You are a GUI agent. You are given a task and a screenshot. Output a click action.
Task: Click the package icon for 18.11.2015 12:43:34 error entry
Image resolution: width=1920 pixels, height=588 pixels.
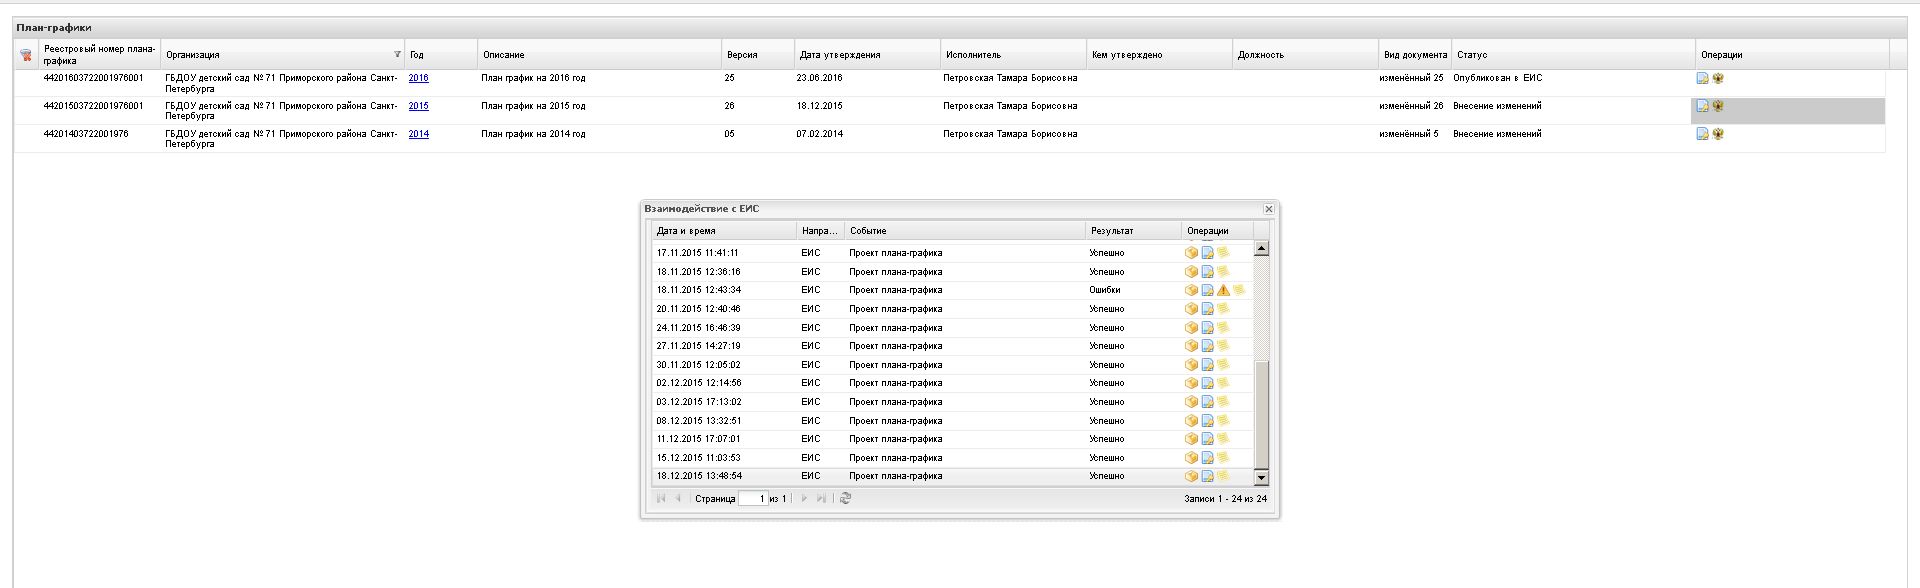pos(1191,290)
